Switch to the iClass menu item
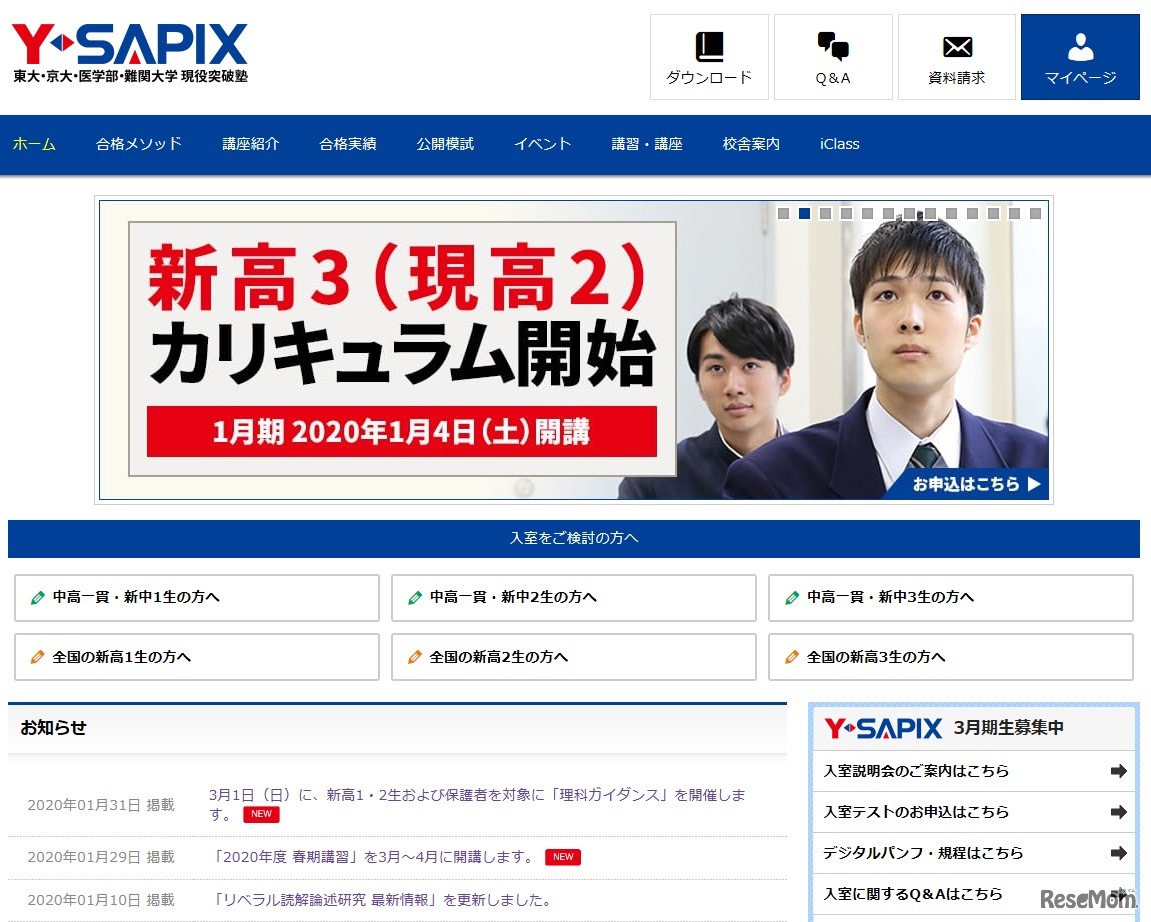This screenshot has height=922, width=1151. tap(838, 144)
